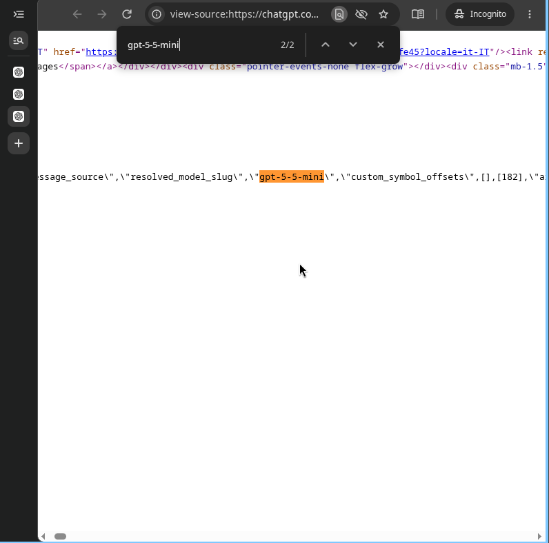The width and height of the screenshot is (549, 543).
Task: Close the find bar
Action: click(x=381, y=45)
